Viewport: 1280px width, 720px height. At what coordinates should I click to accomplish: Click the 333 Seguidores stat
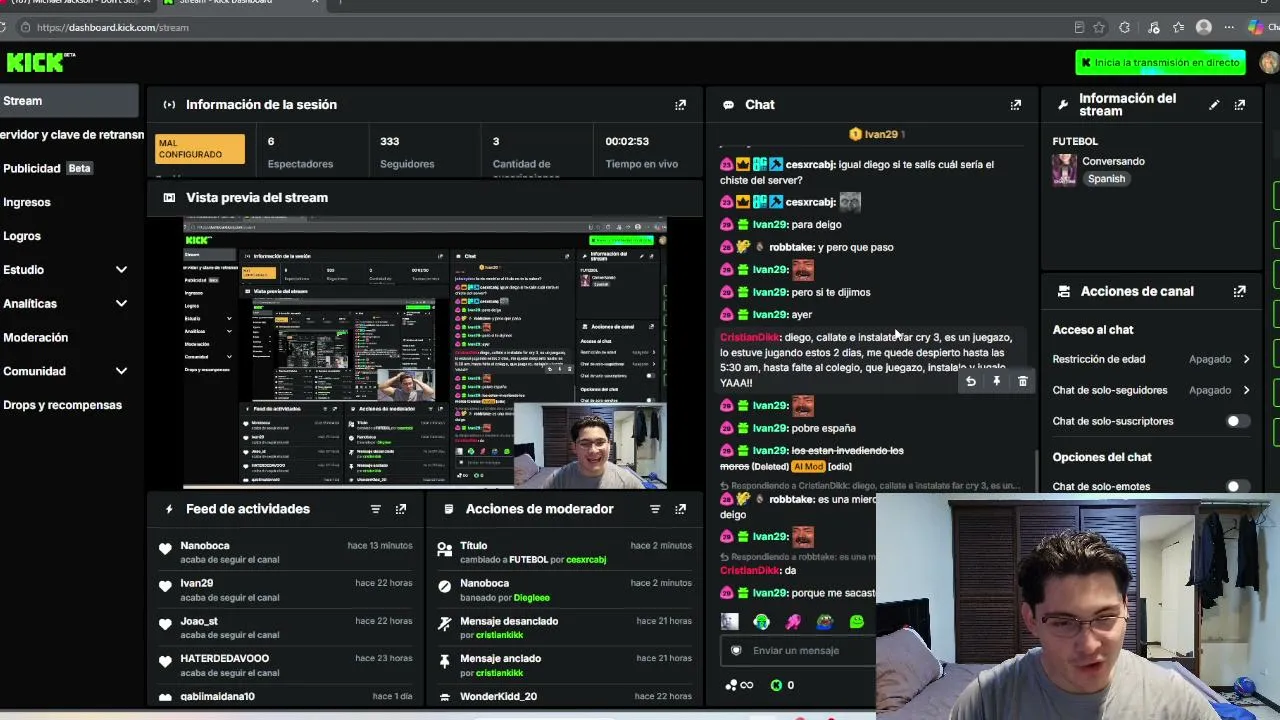[x=407, y=152]
